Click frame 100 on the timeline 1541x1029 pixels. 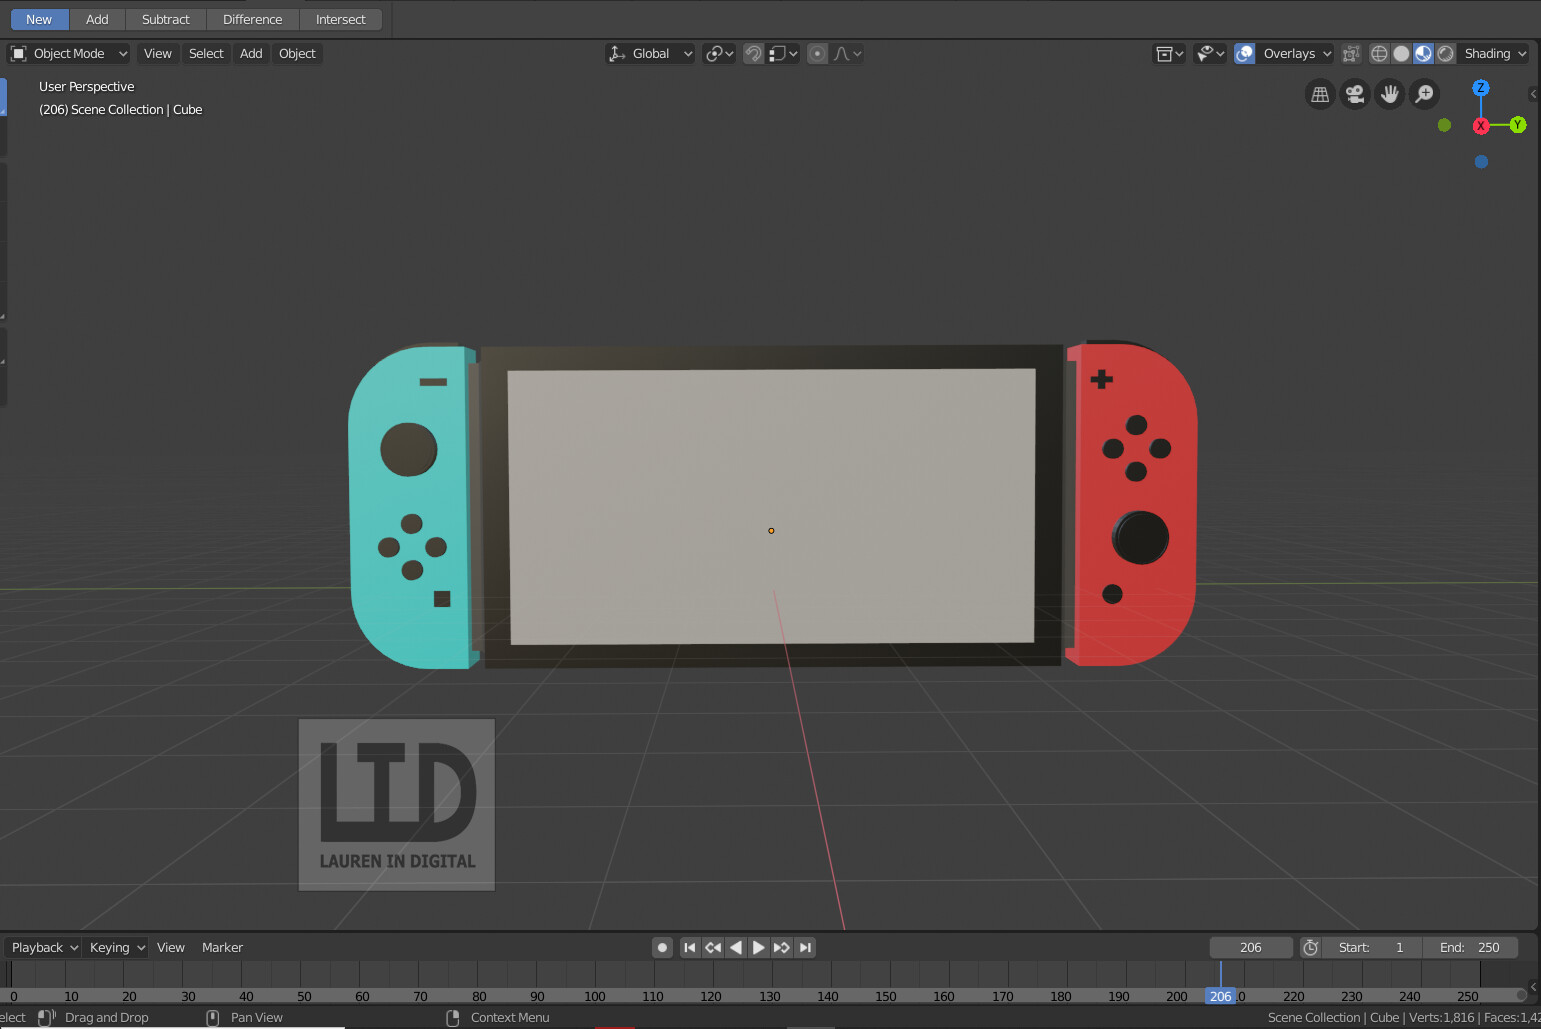594,996
